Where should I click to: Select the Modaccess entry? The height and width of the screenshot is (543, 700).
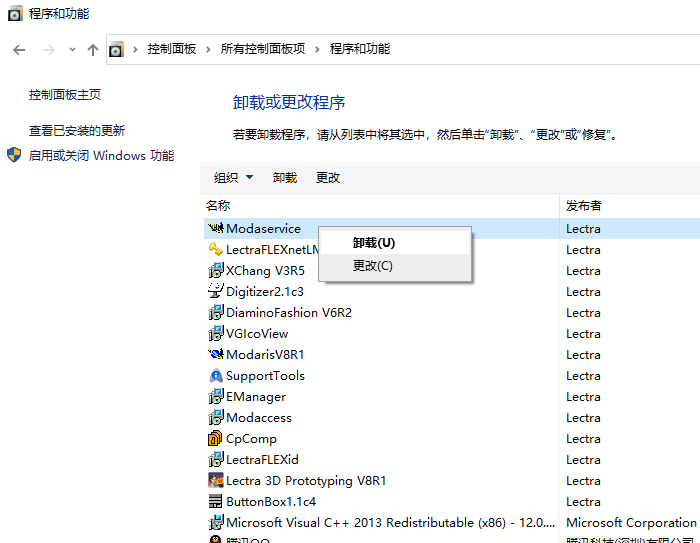[259, 417]
